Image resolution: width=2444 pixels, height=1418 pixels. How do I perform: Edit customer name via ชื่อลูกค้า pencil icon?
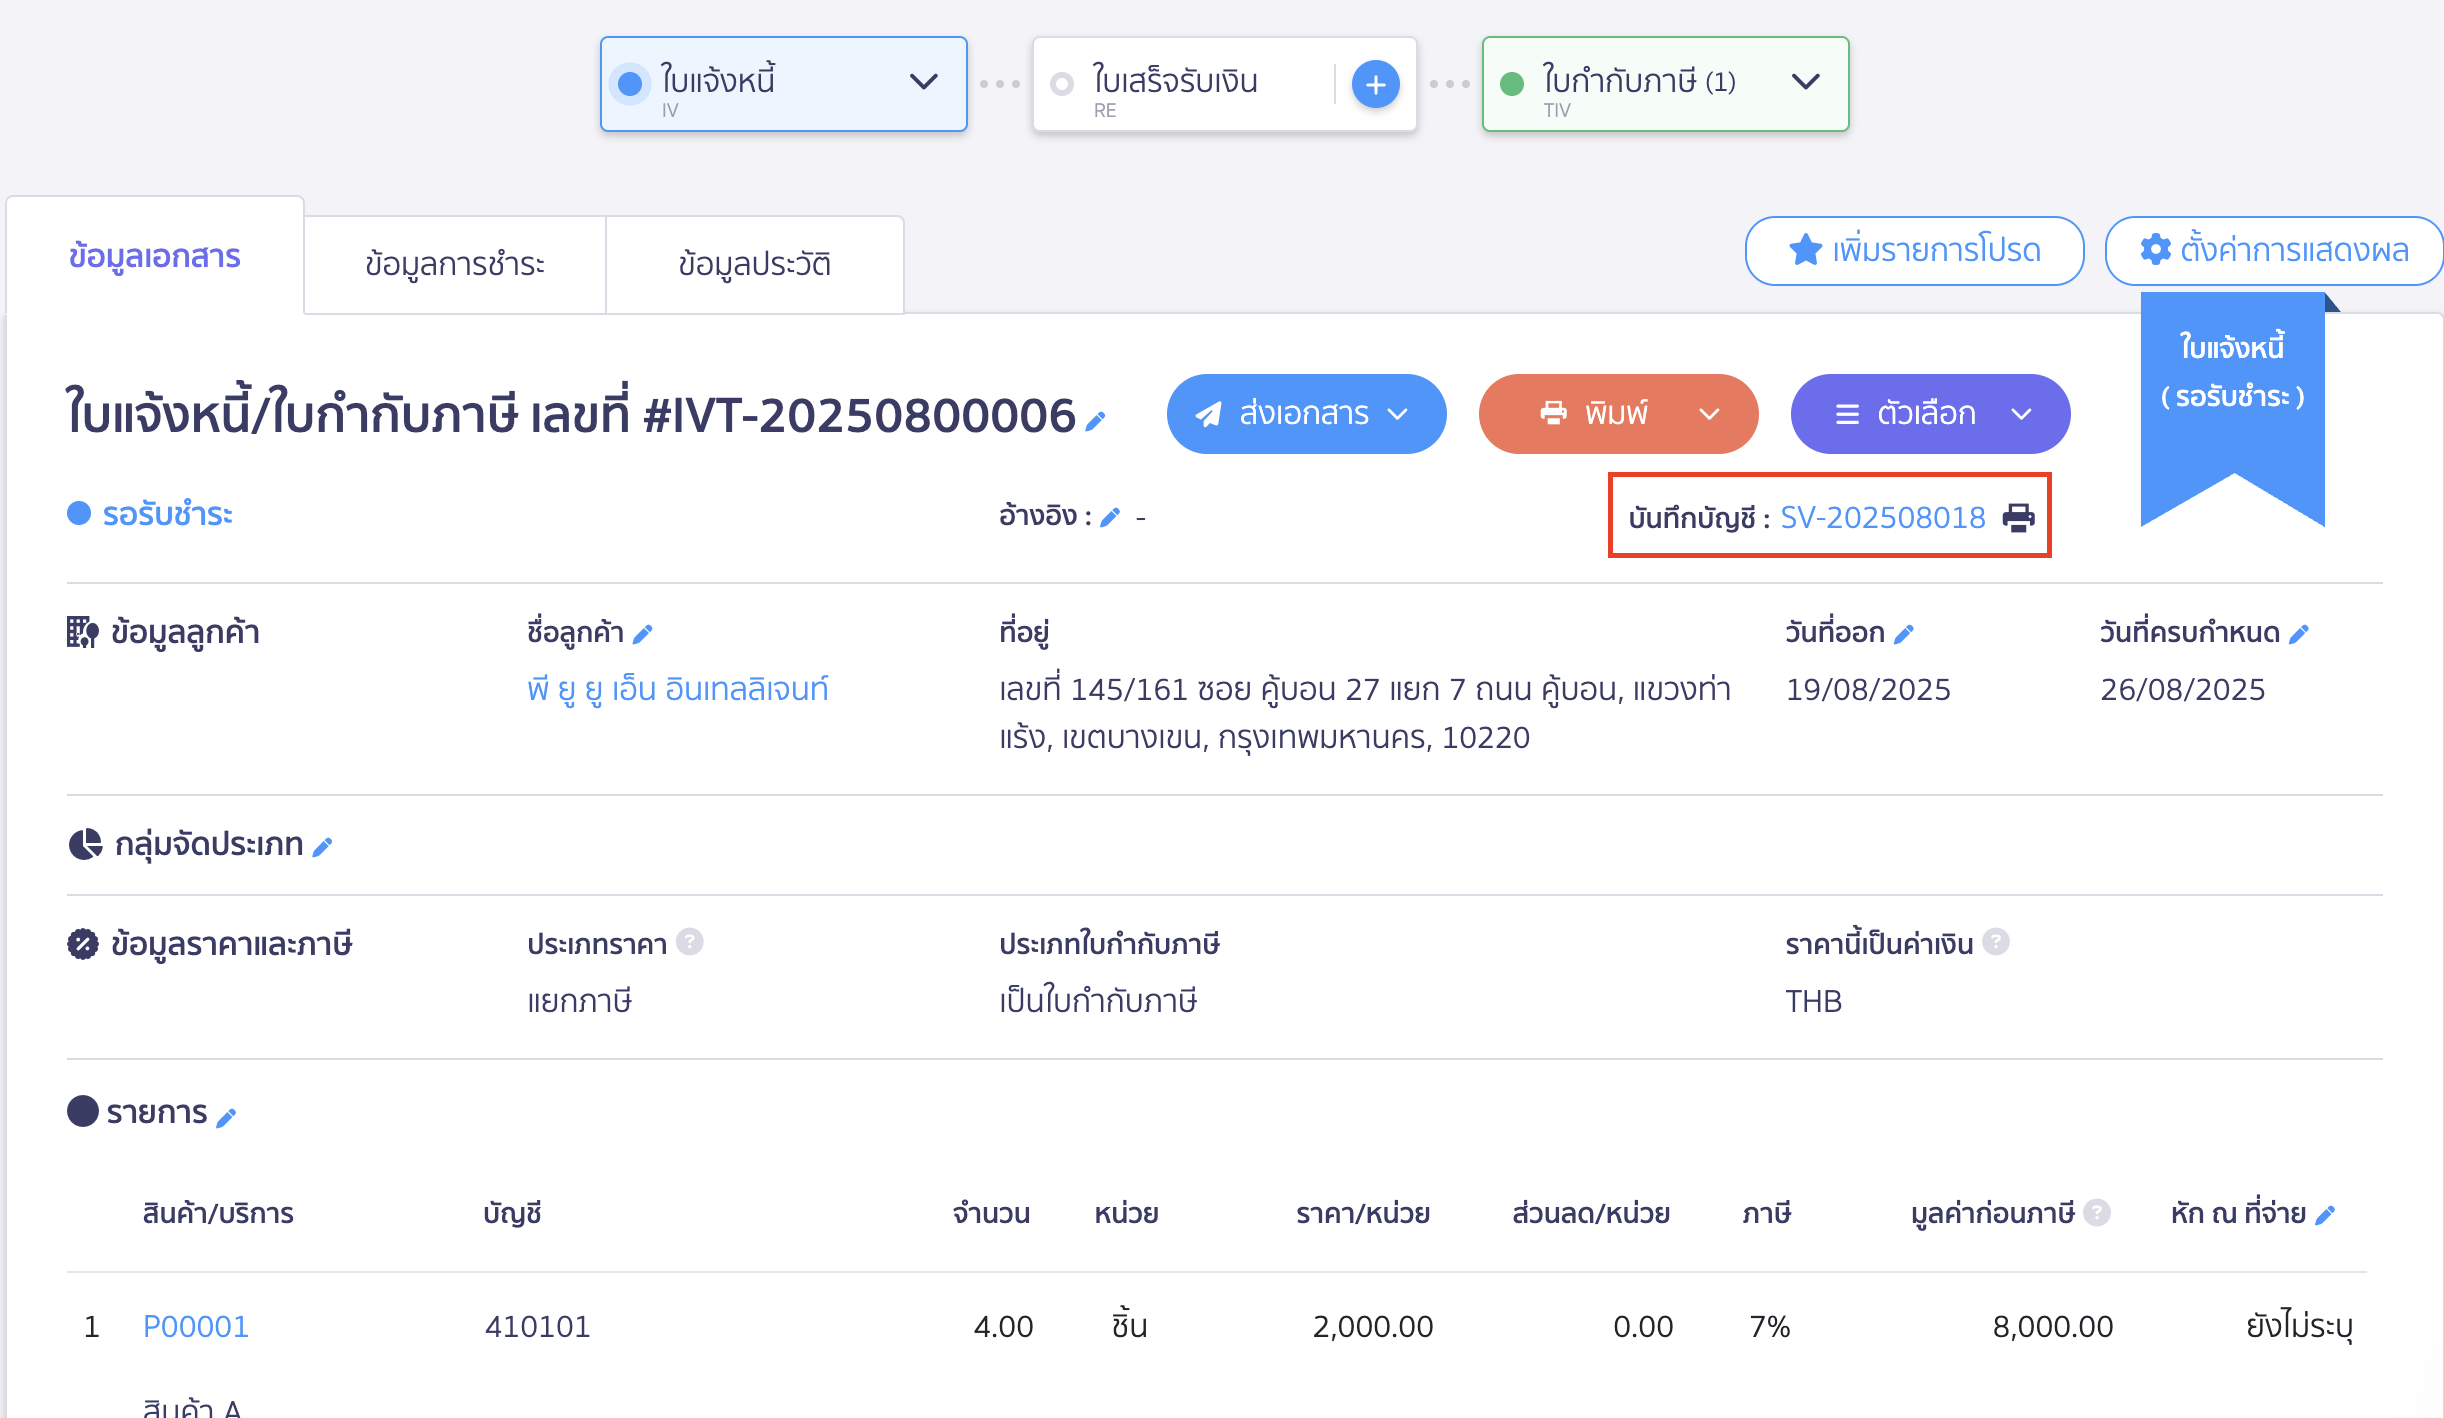pos(643,633)
